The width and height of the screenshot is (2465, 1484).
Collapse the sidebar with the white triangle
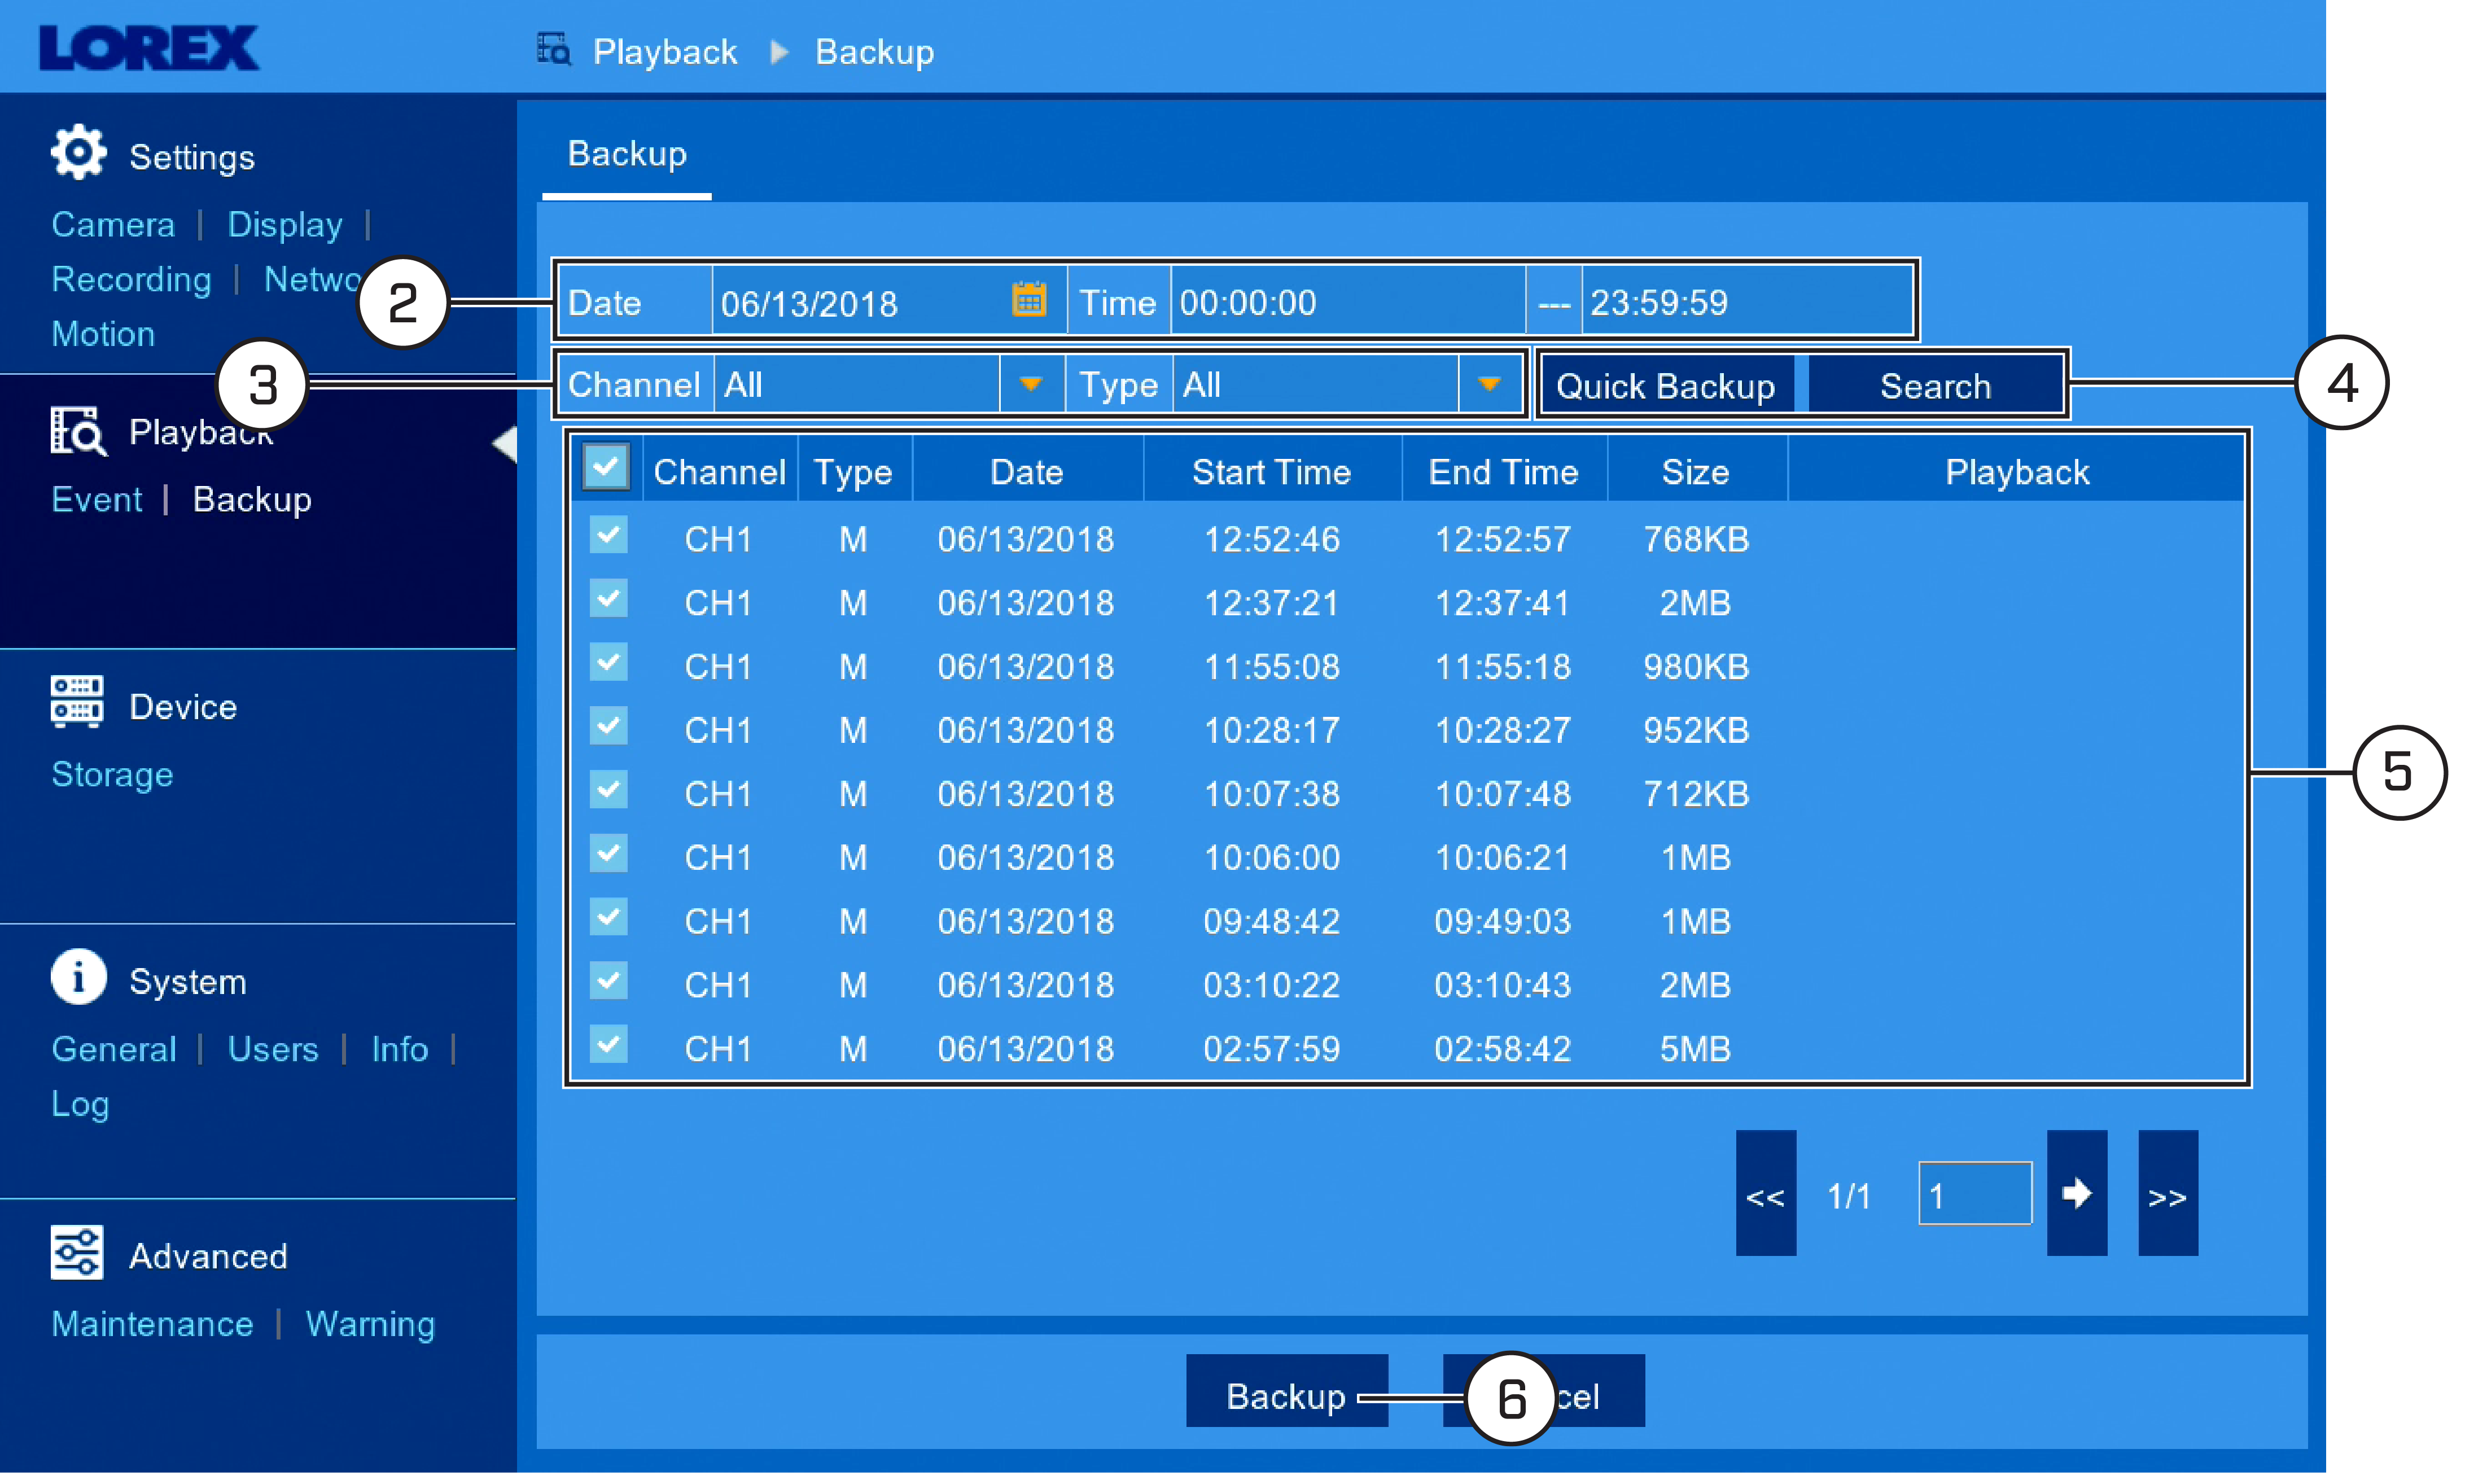tap(505, 444)
